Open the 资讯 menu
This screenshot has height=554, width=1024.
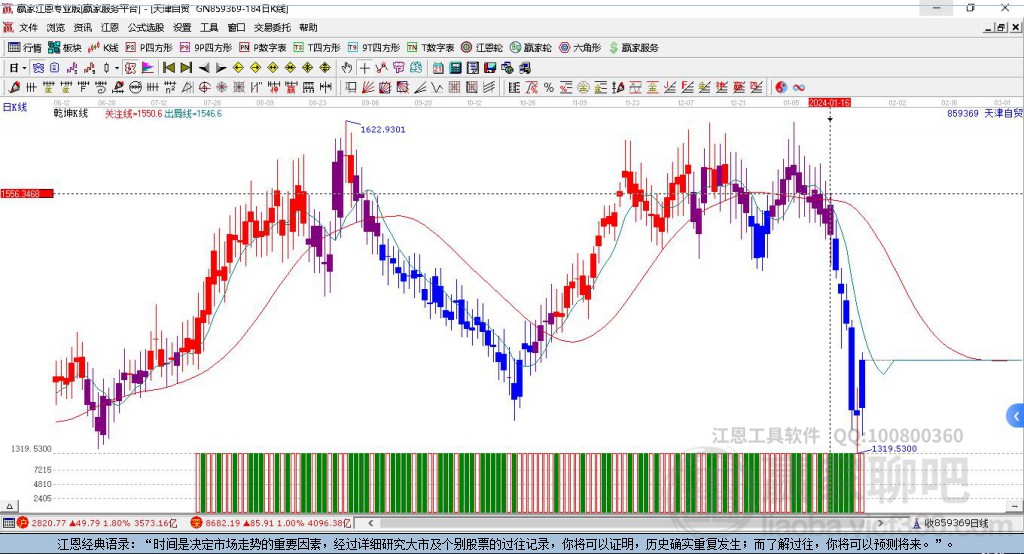(x=82, y=27)
